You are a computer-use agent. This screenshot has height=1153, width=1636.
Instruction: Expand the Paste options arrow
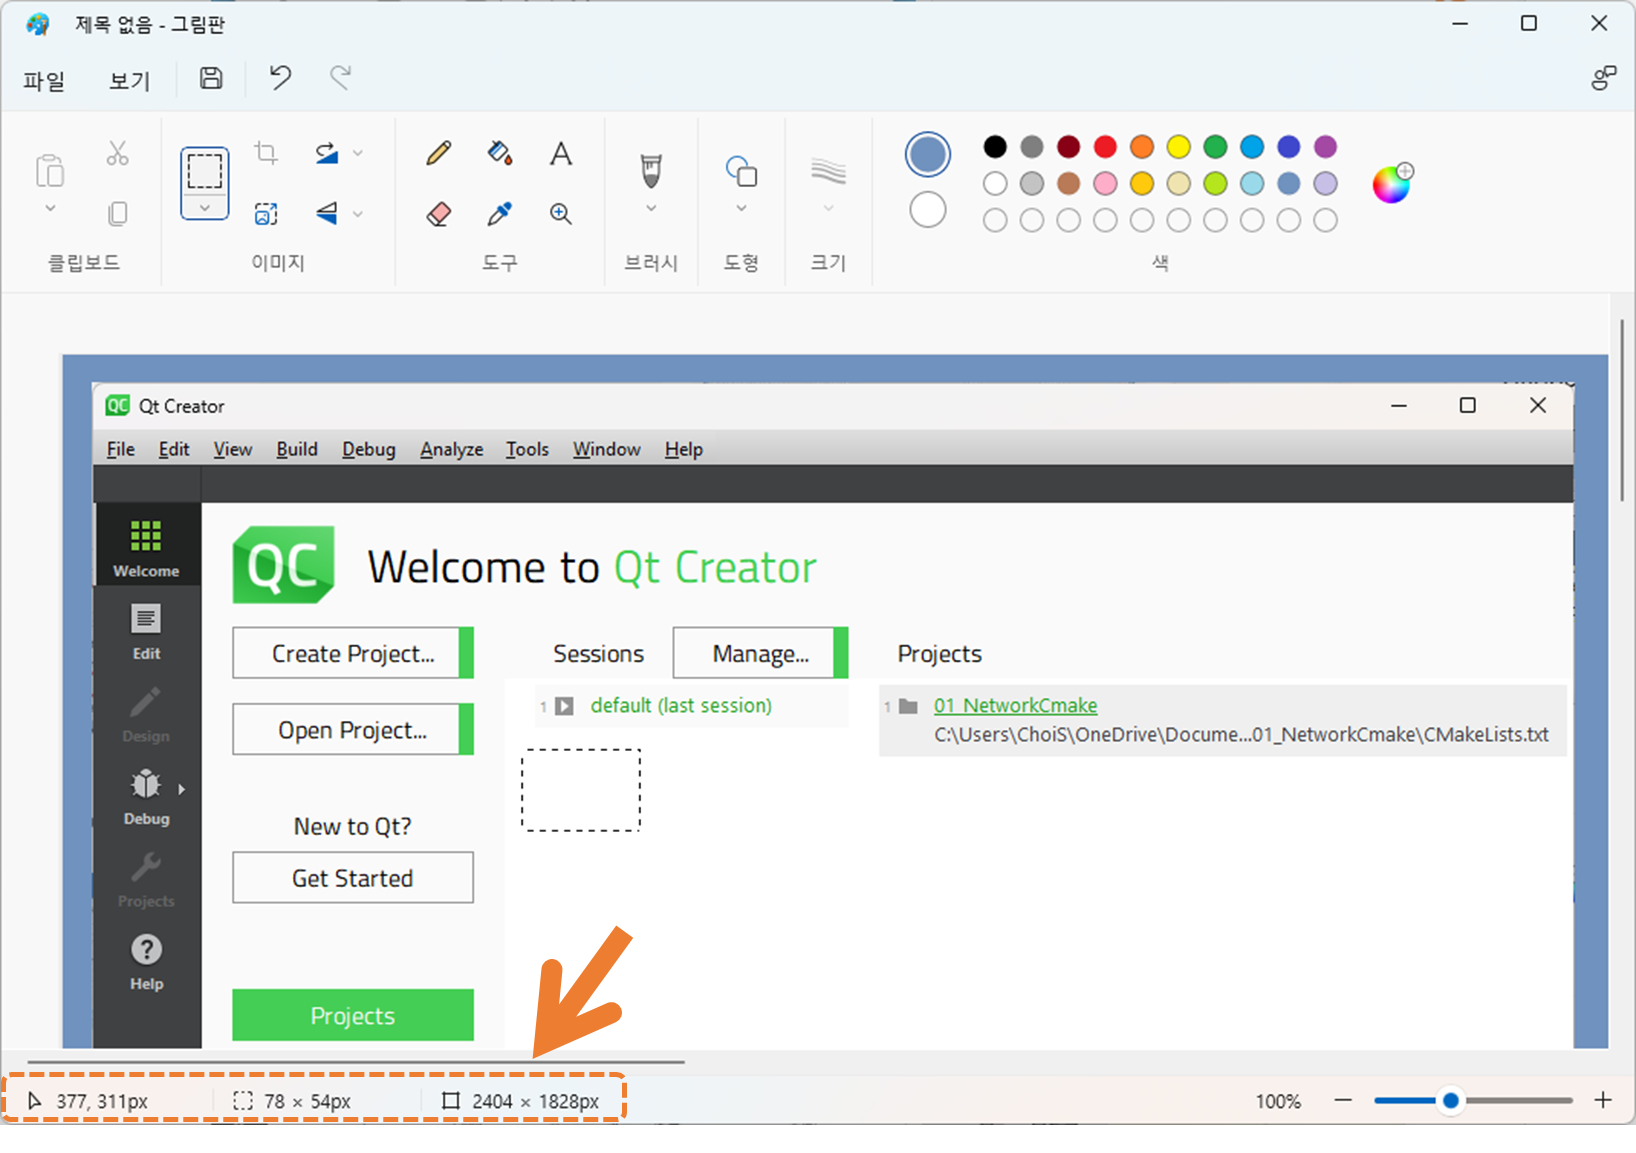coord(50,209)
